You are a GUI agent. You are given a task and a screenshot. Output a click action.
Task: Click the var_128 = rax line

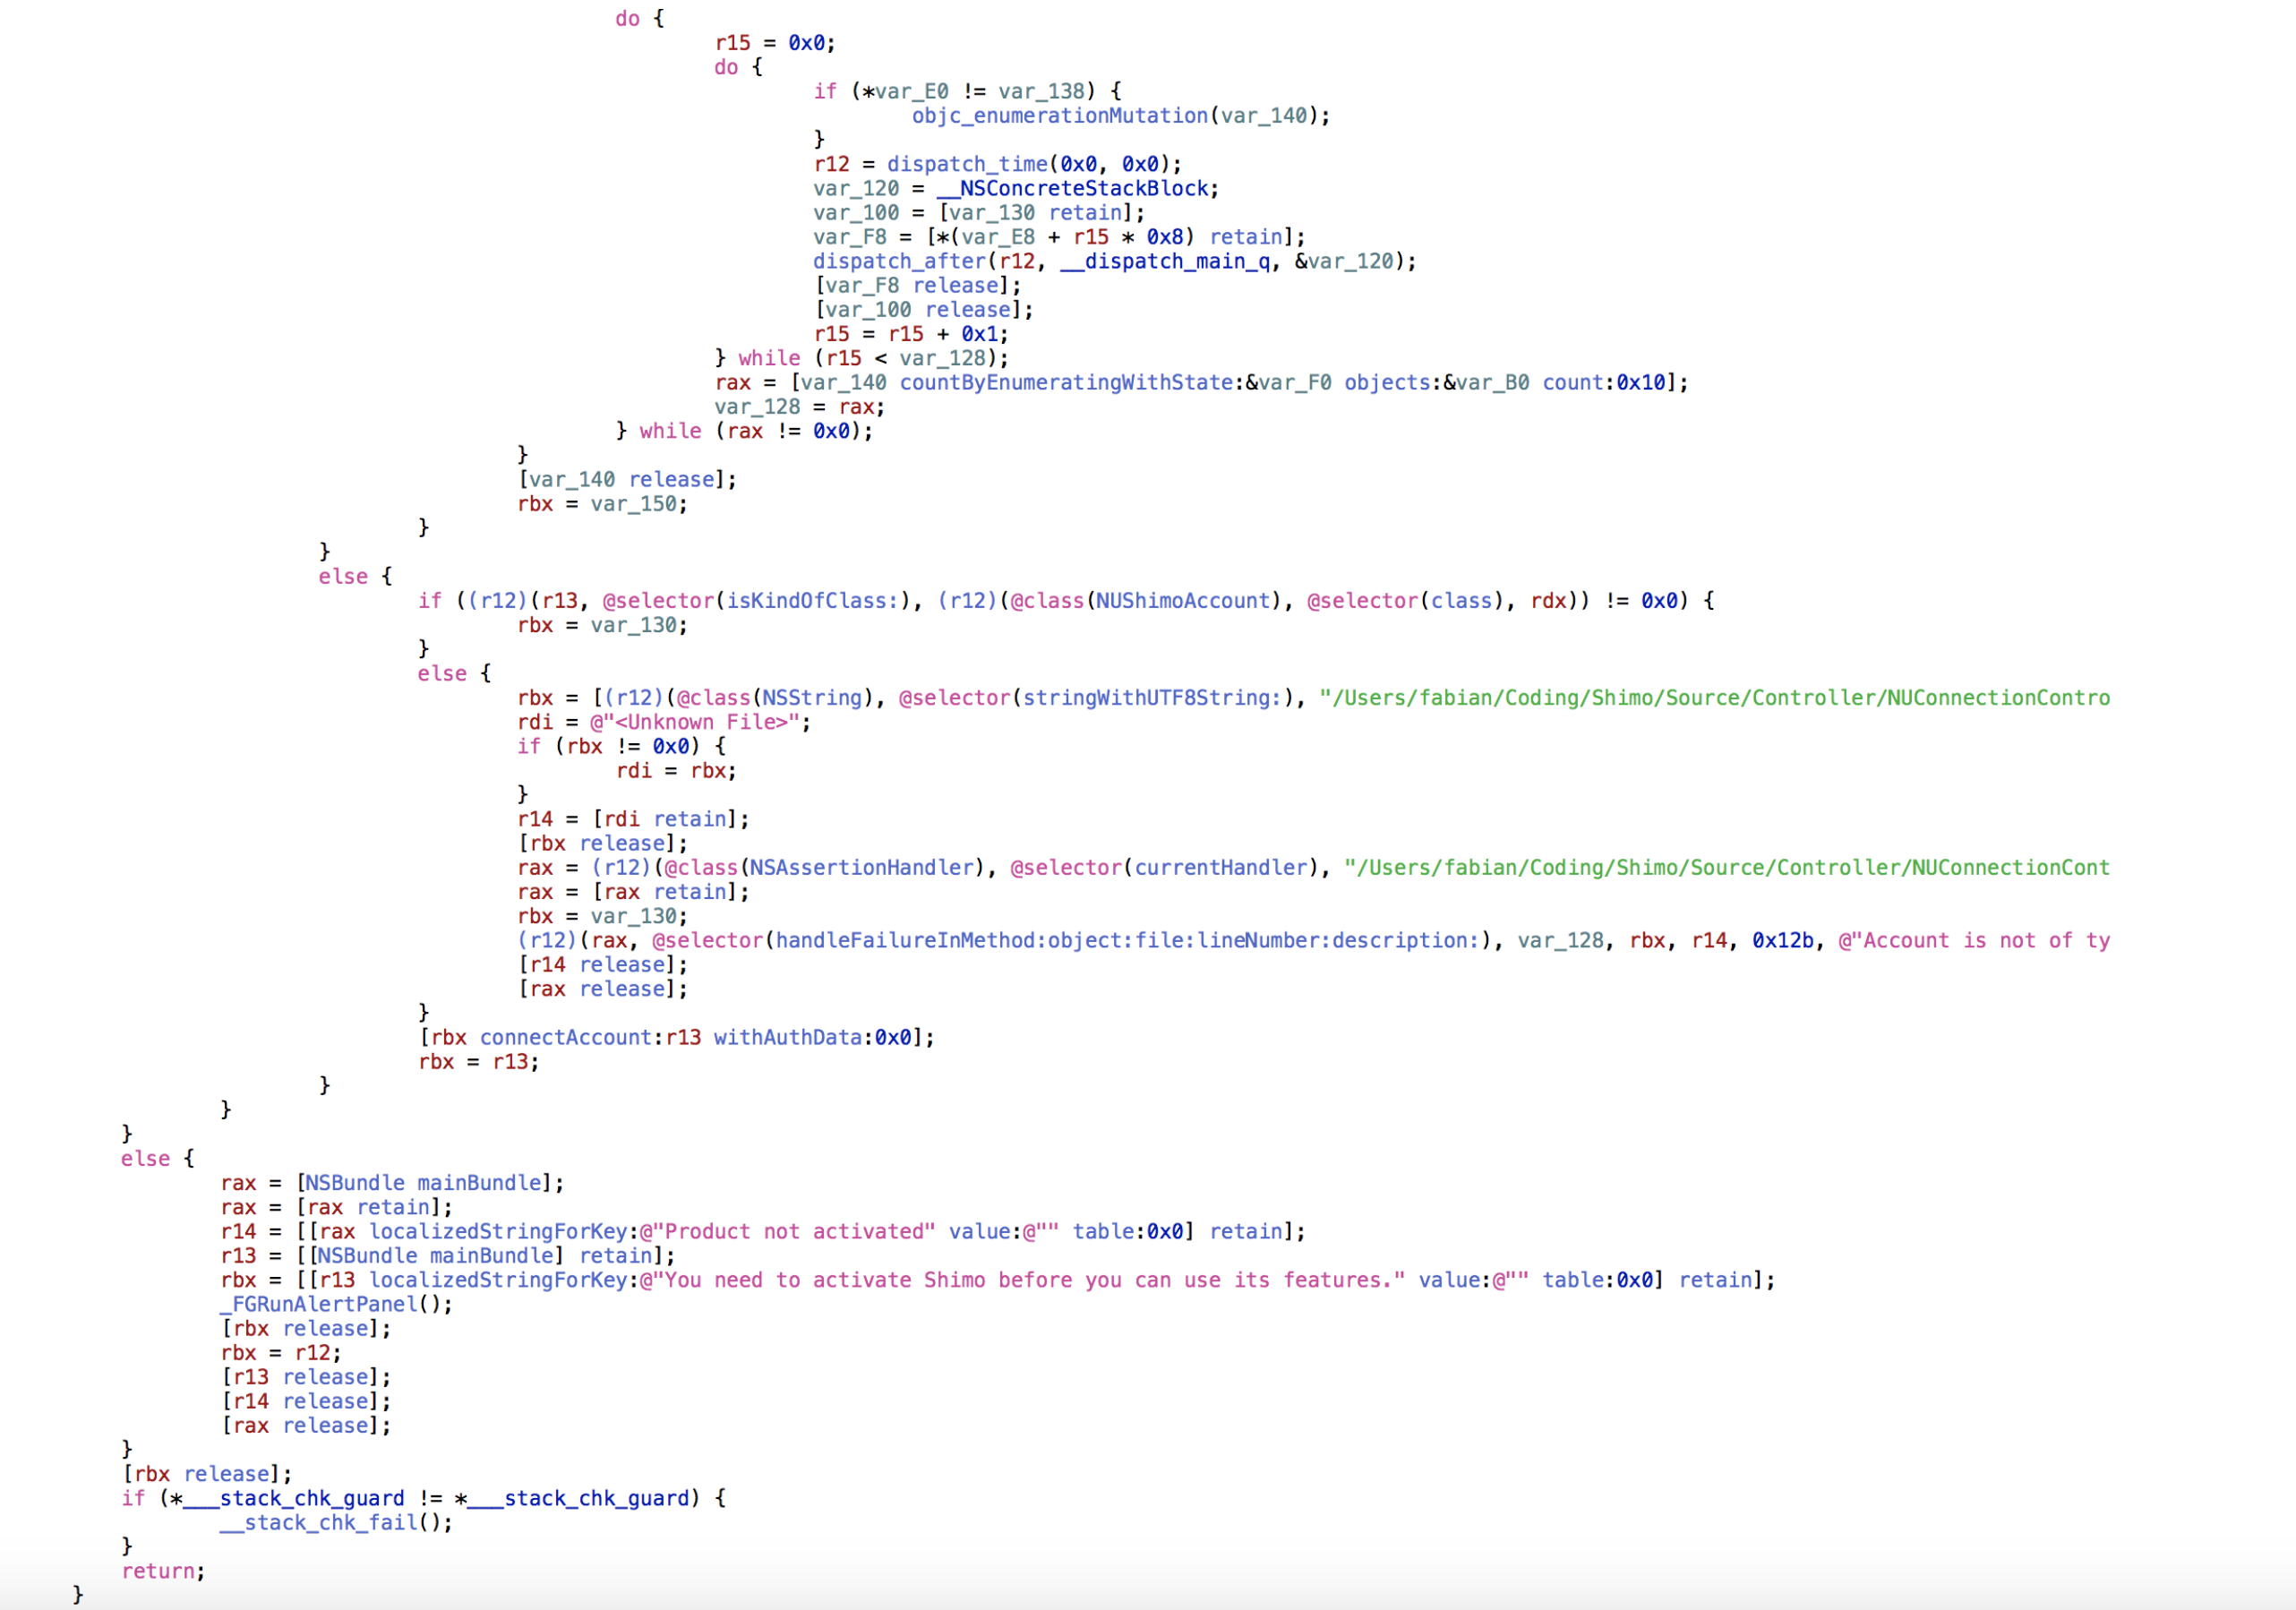(799, 407)
